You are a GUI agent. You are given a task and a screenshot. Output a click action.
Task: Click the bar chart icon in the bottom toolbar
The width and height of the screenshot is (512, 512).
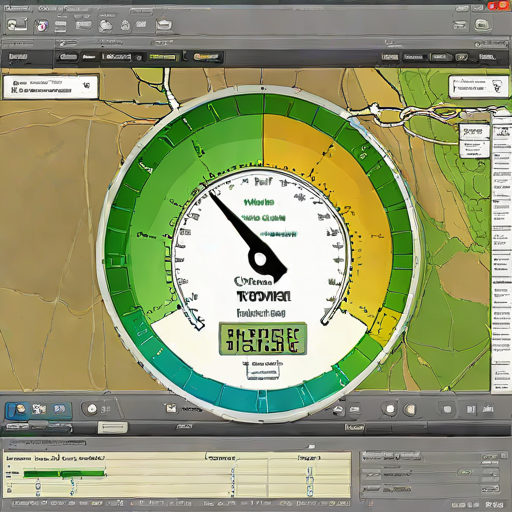[488, 409]
